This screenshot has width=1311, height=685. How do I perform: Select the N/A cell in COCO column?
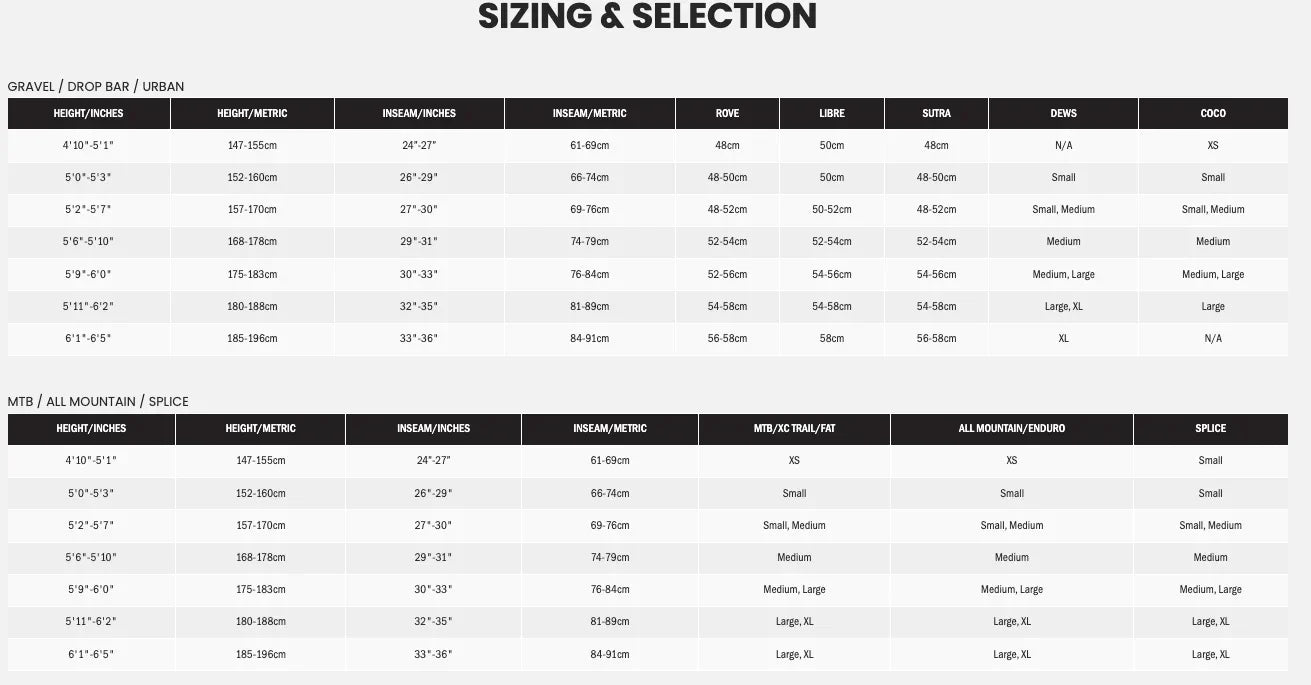pyautogui.click(x=1212, y=339)
